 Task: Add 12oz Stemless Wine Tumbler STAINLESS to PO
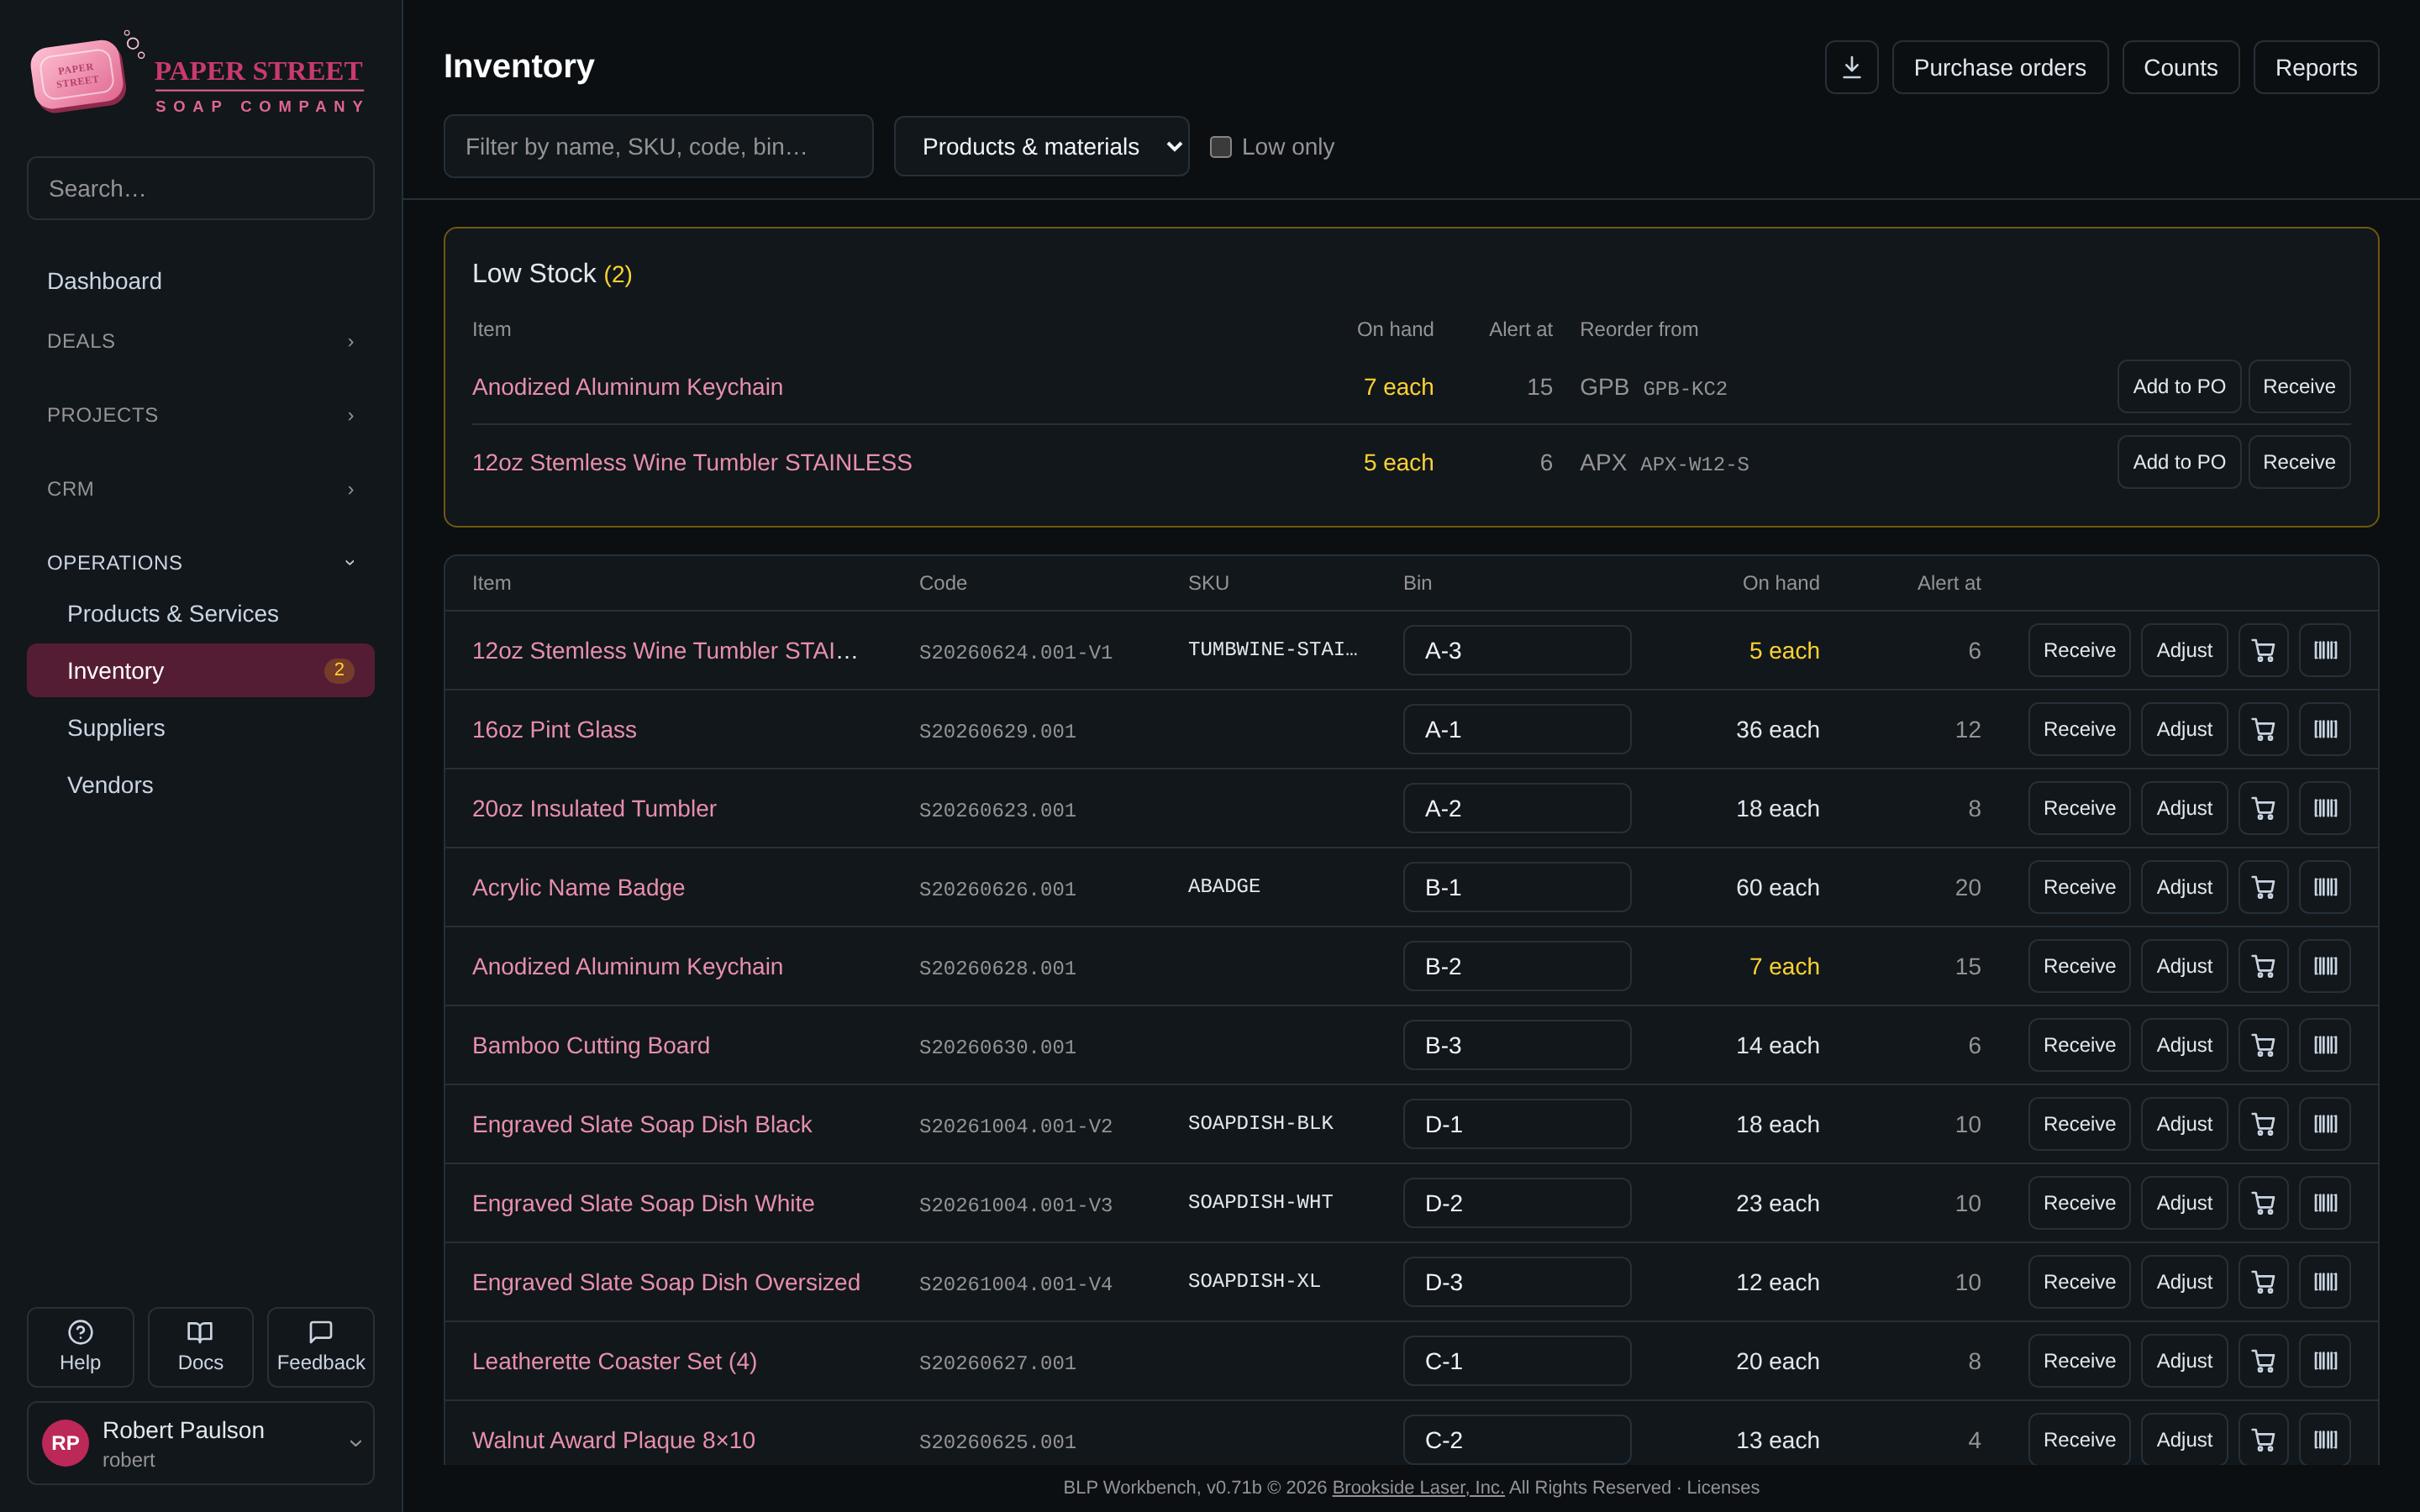(x=2179, y=462)
